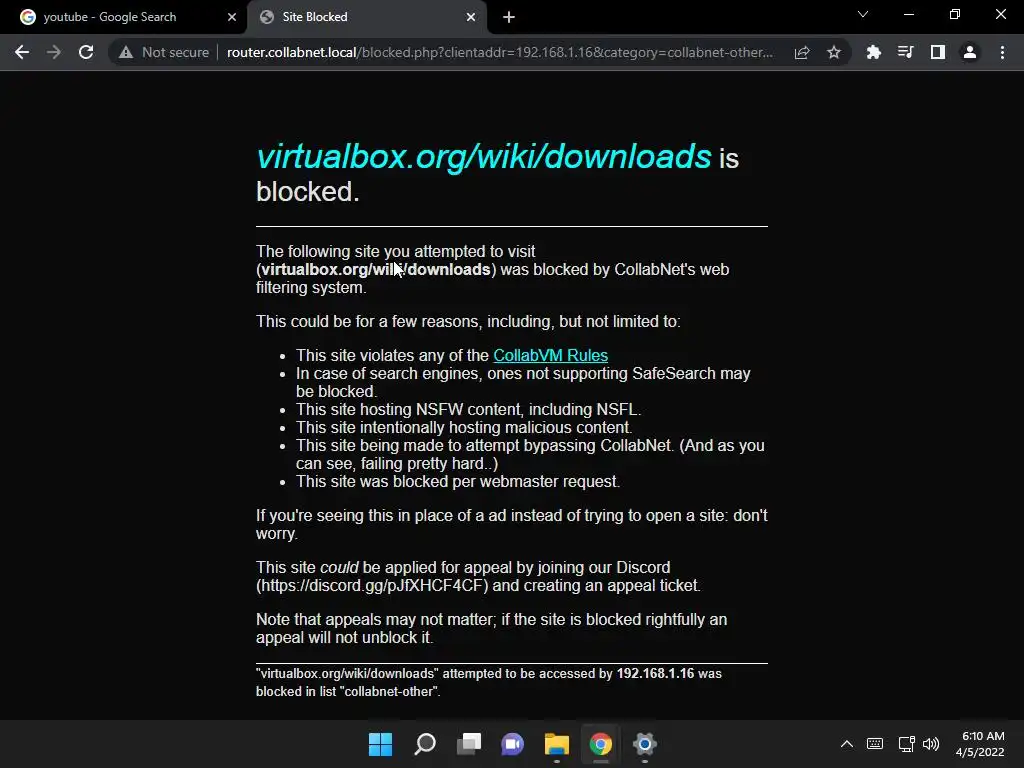Open Settings gear on the taskbar

(x=645, y=744)
